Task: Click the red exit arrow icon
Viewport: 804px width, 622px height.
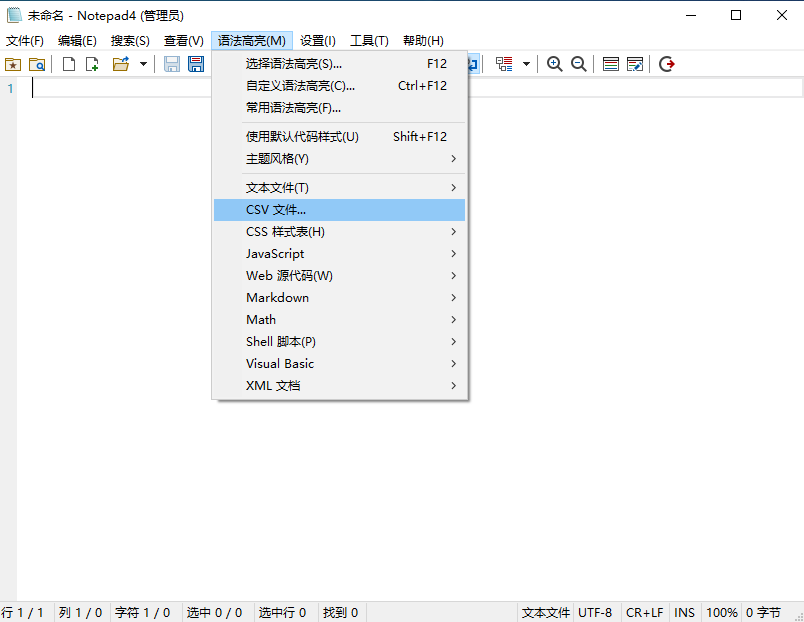Action: [x=667, y=64]
